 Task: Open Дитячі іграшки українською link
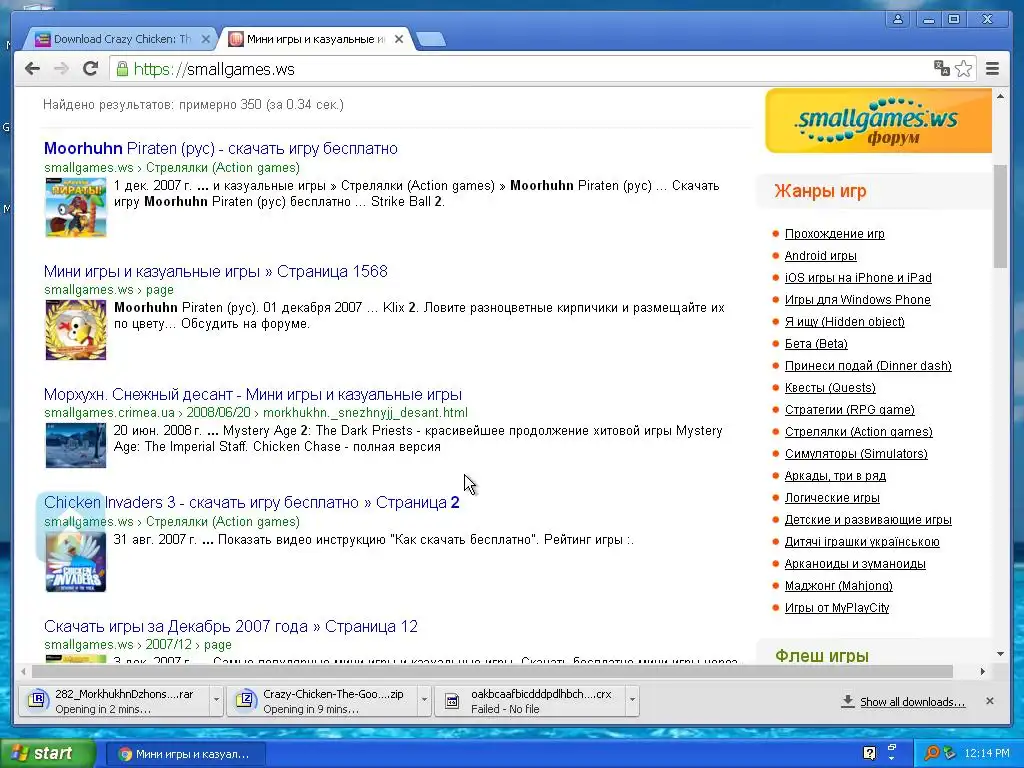(x=862, y=541)
